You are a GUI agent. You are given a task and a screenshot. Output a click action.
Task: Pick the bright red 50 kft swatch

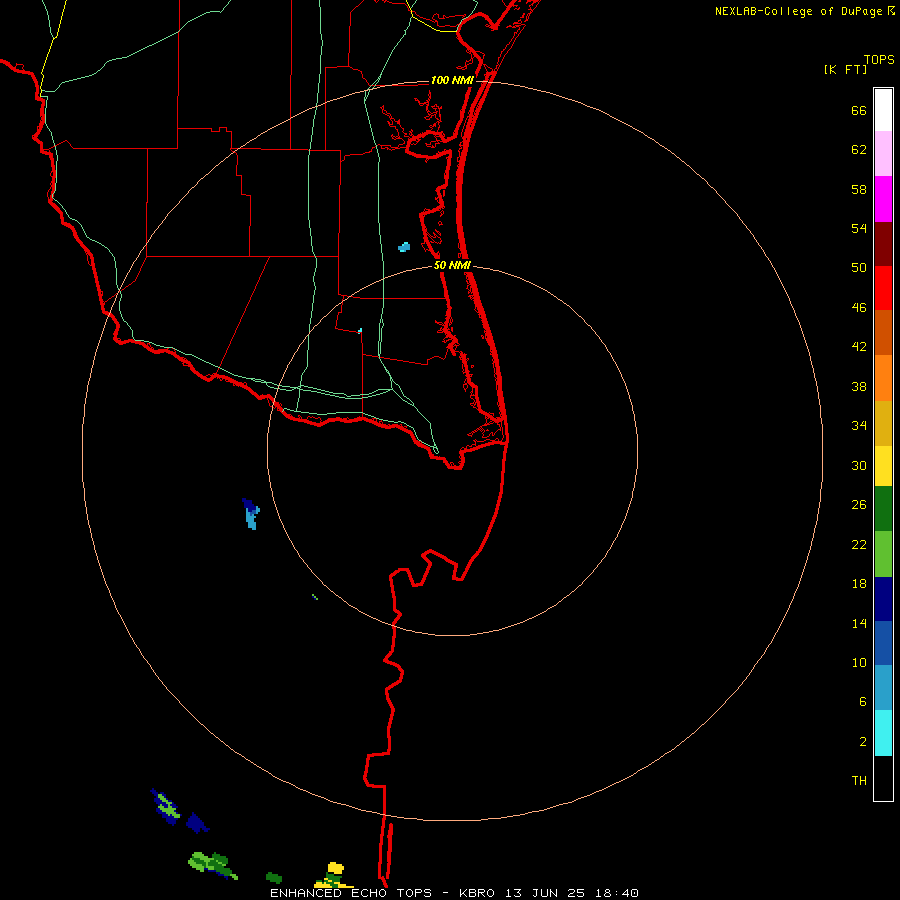pyautogui.click(x=883, y=288)
